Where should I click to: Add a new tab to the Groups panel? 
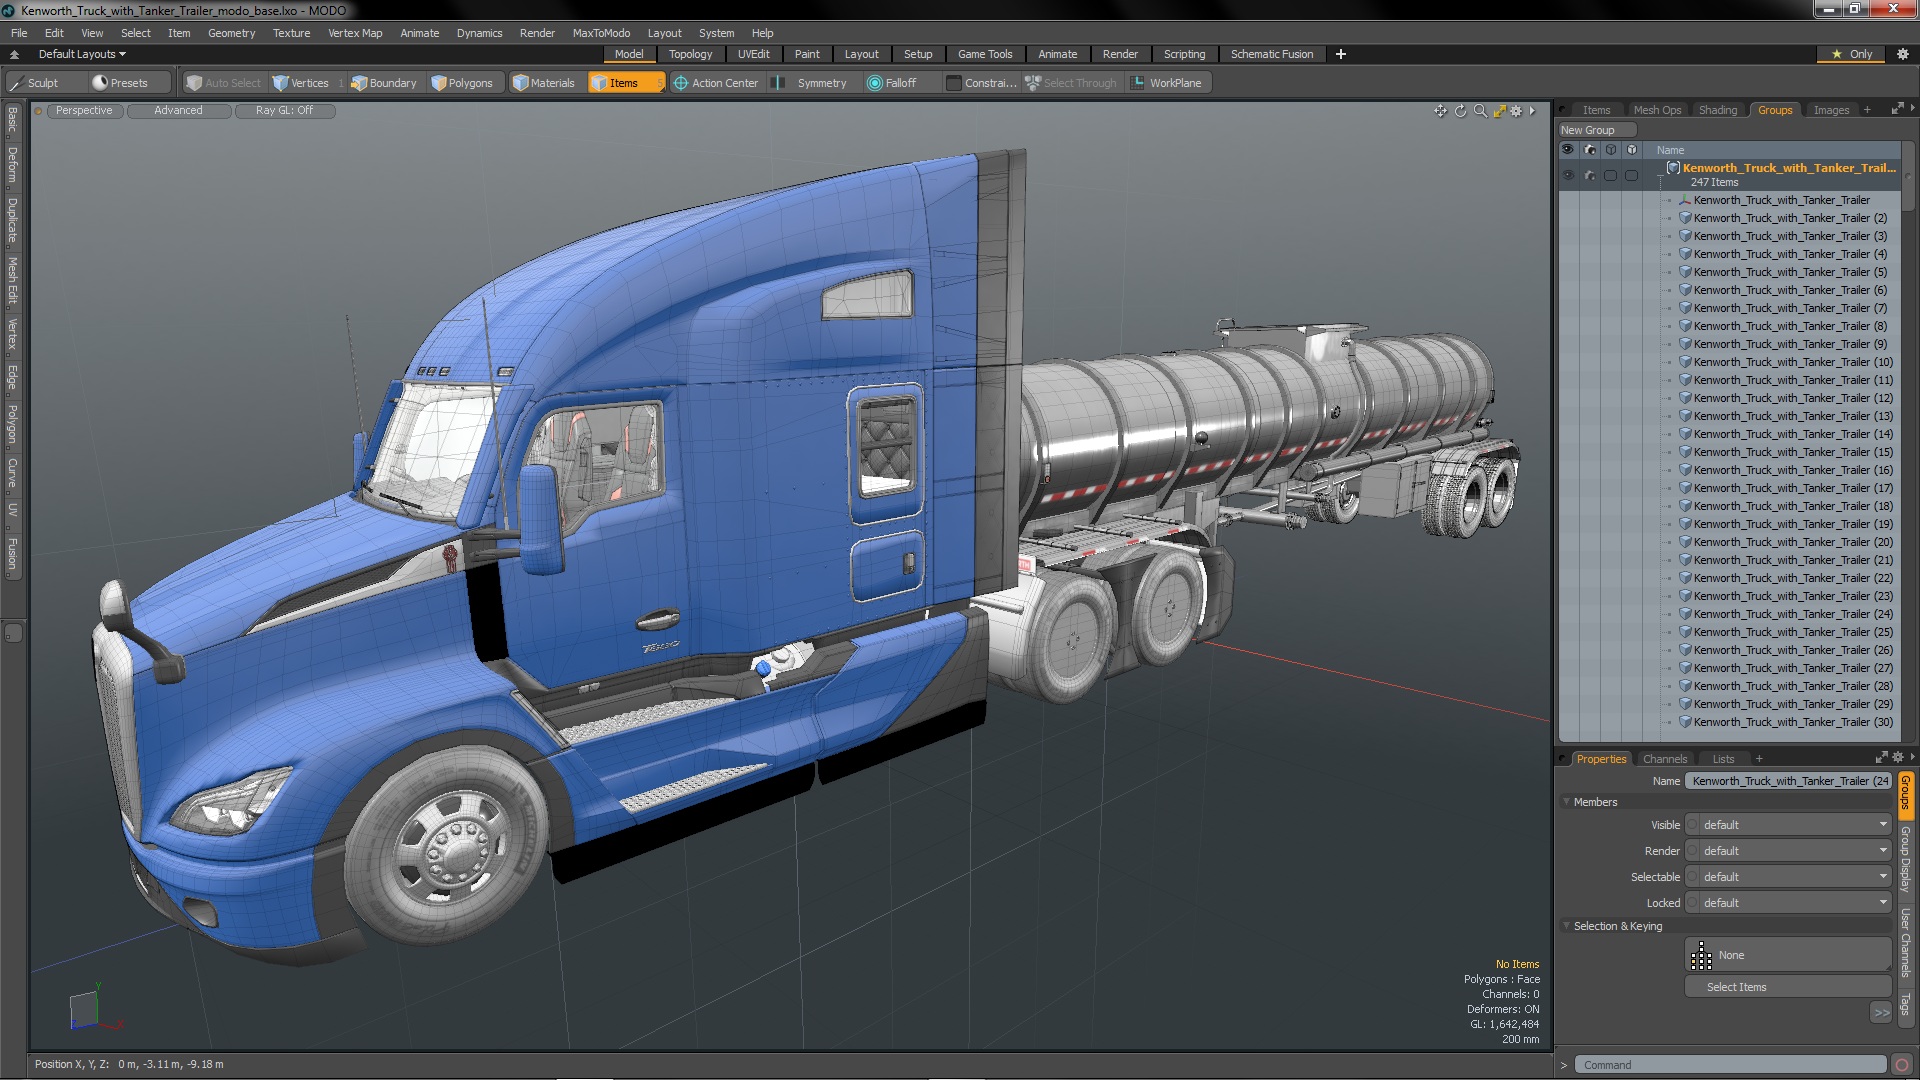pos(1867,110)
